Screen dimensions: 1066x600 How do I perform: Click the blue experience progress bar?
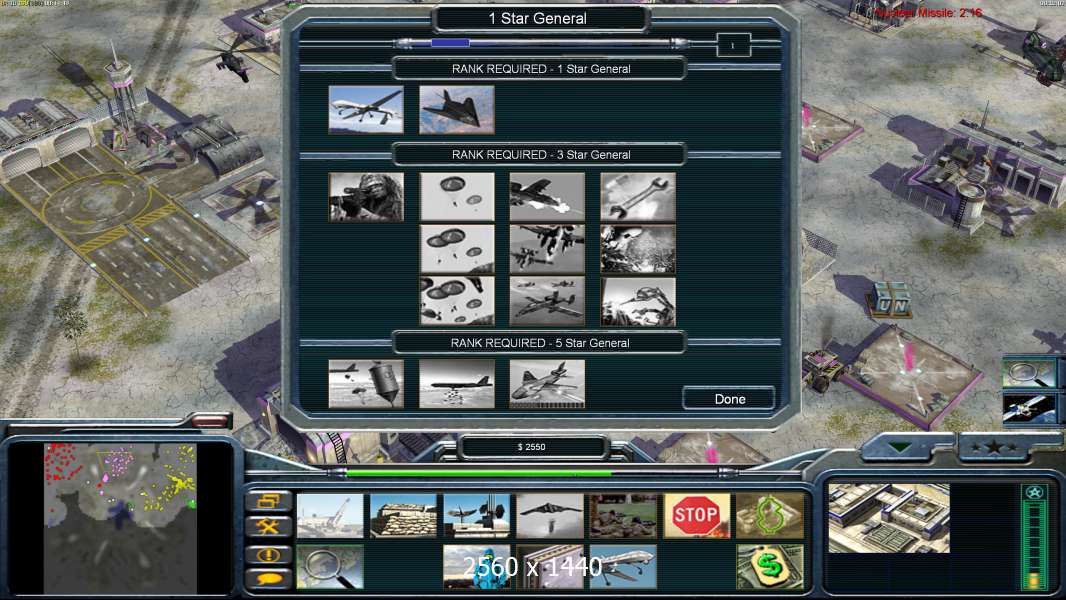click(450, 43)
